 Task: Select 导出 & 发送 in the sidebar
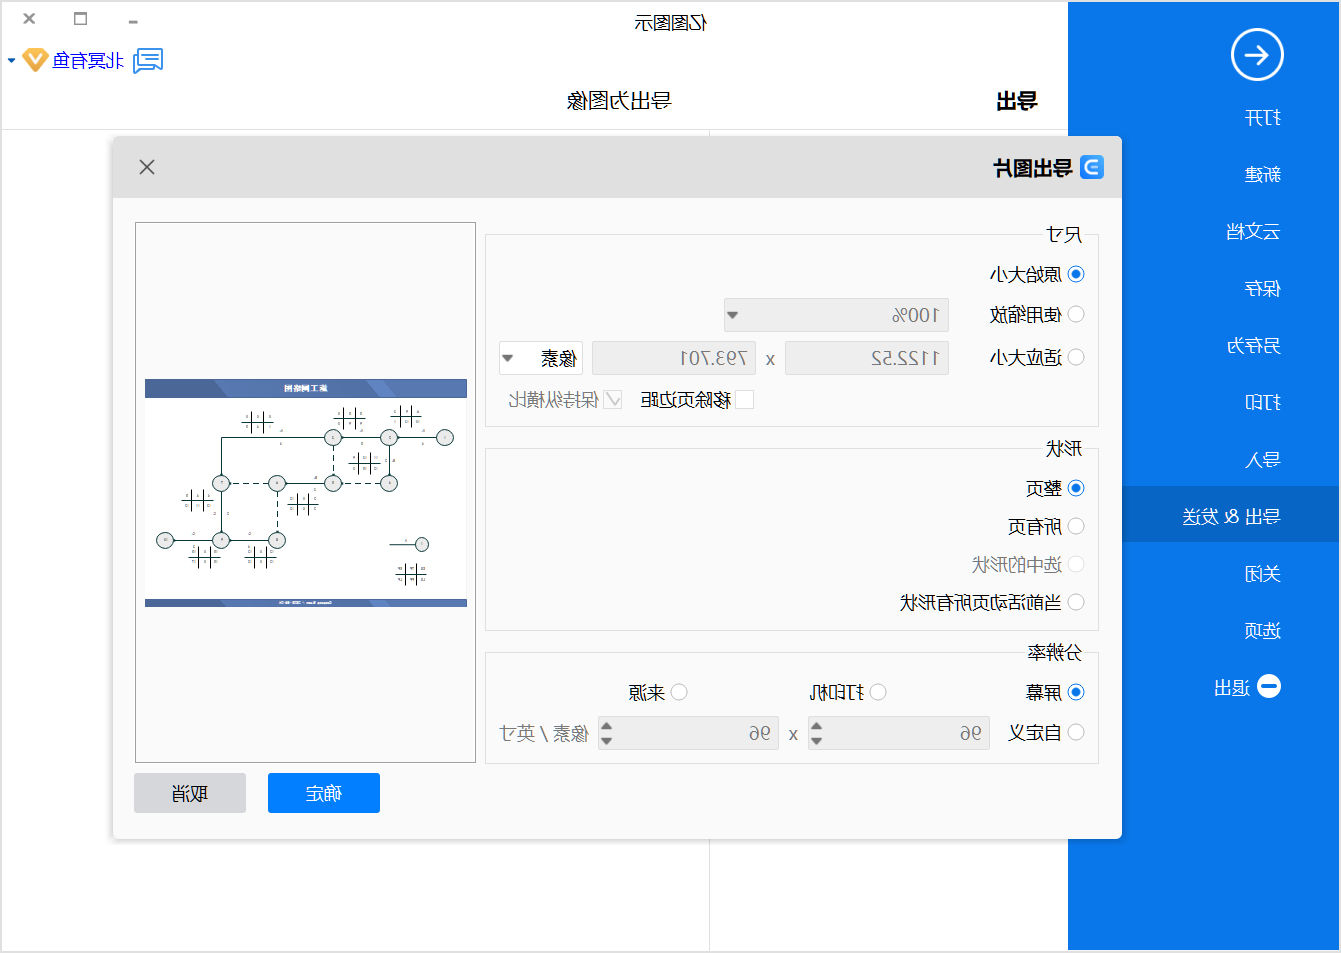click(1231, 515)
